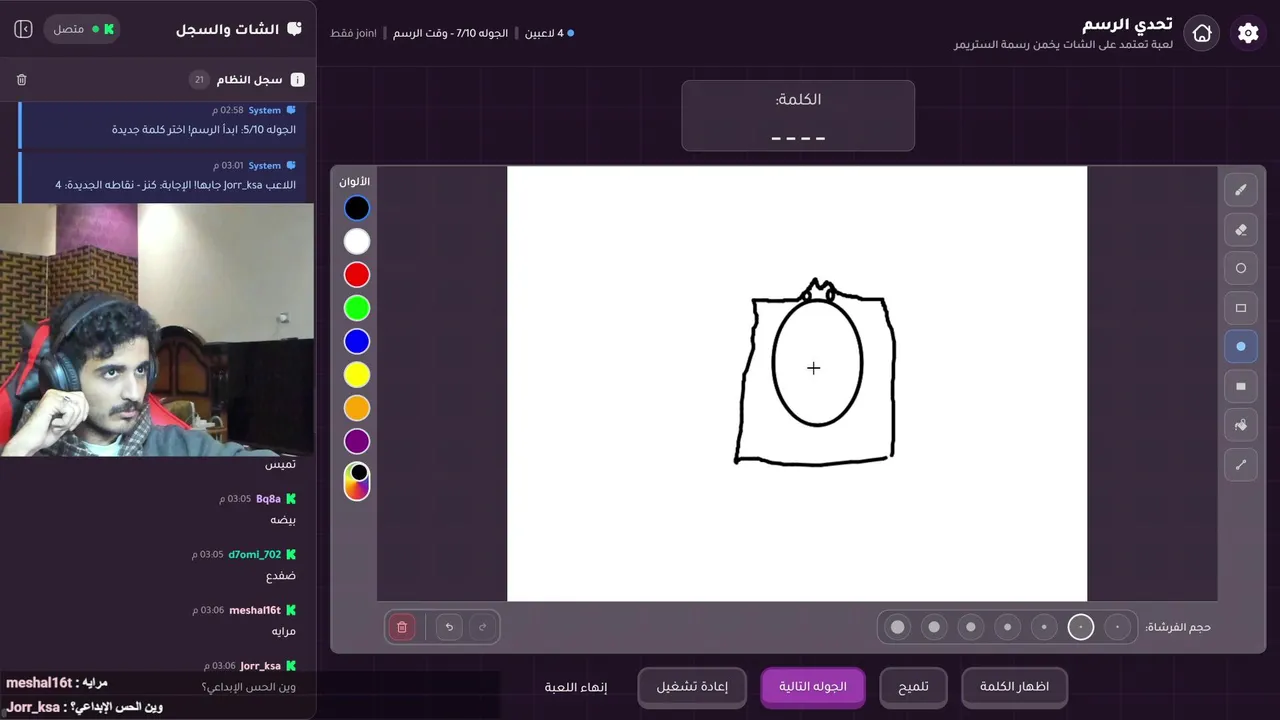This screenshot has width=1280, height=720.
Task: Collapse the chat sidebar panel
Action: pyautogui.click(x=23, y=29)
